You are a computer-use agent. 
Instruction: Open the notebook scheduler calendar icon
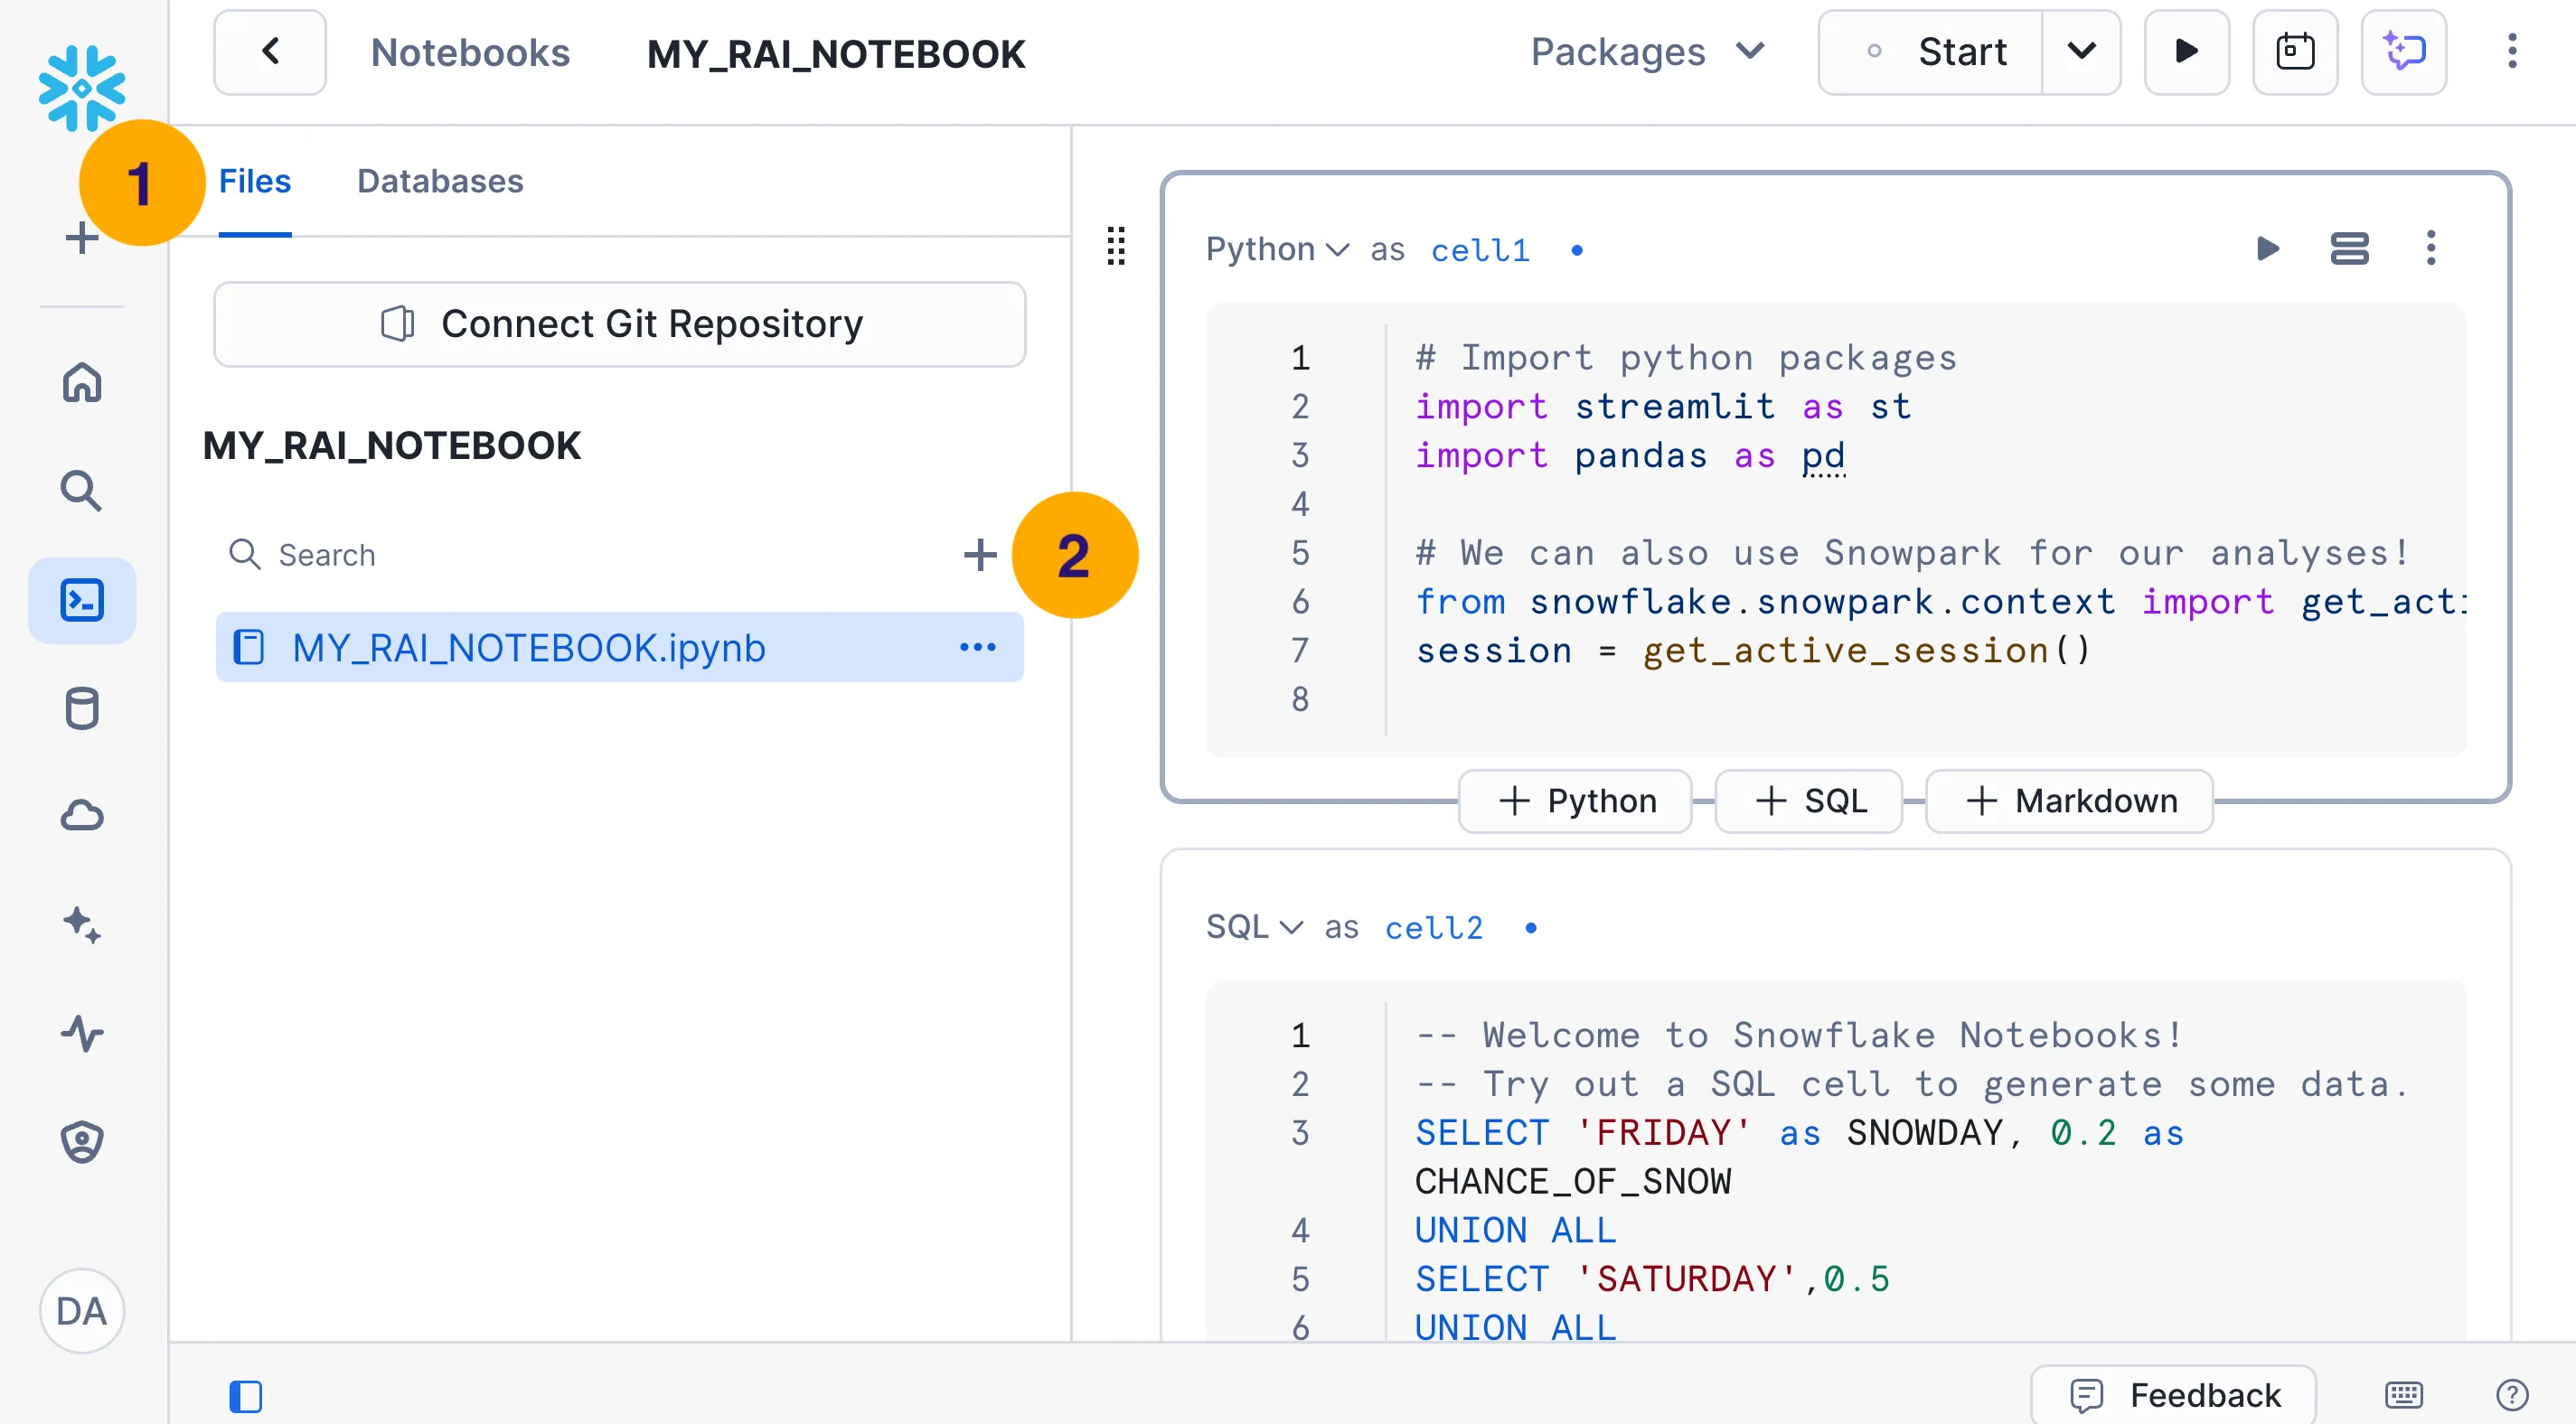[2294, 52]
